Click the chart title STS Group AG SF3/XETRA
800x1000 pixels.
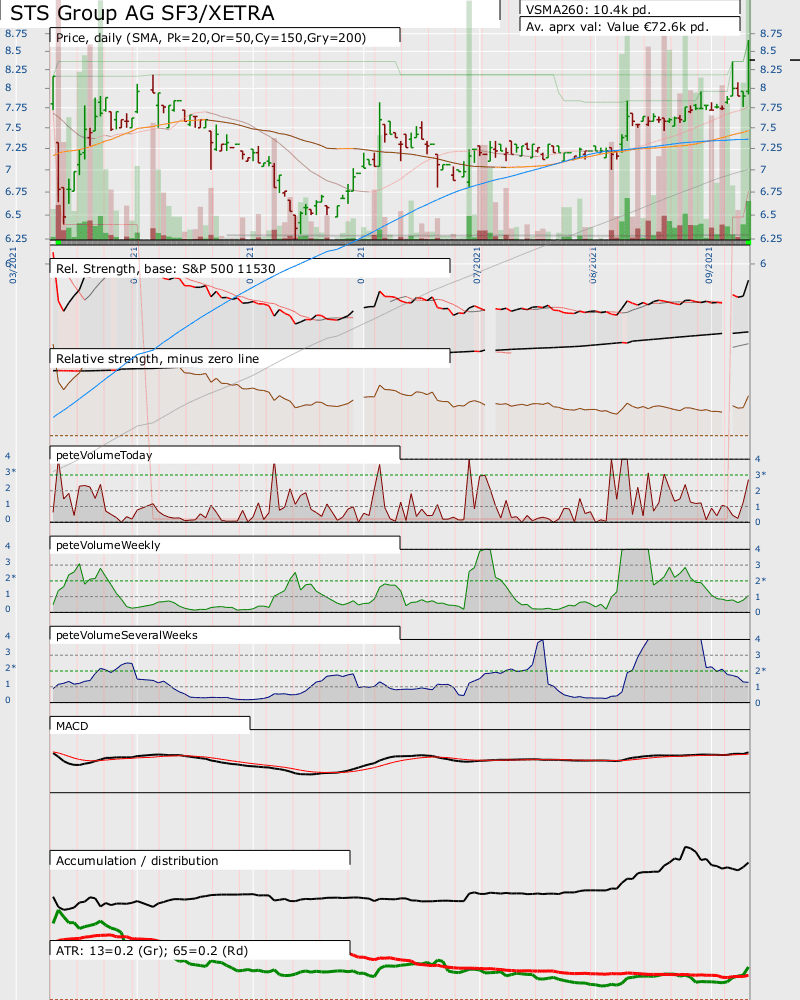click(142, 13)
